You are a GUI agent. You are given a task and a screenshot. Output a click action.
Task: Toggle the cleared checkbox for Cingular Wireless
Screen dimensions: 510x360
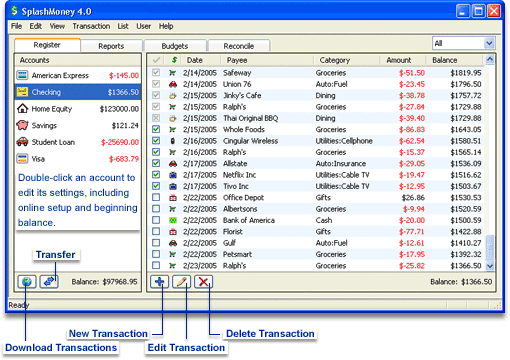tap(156, 141)
